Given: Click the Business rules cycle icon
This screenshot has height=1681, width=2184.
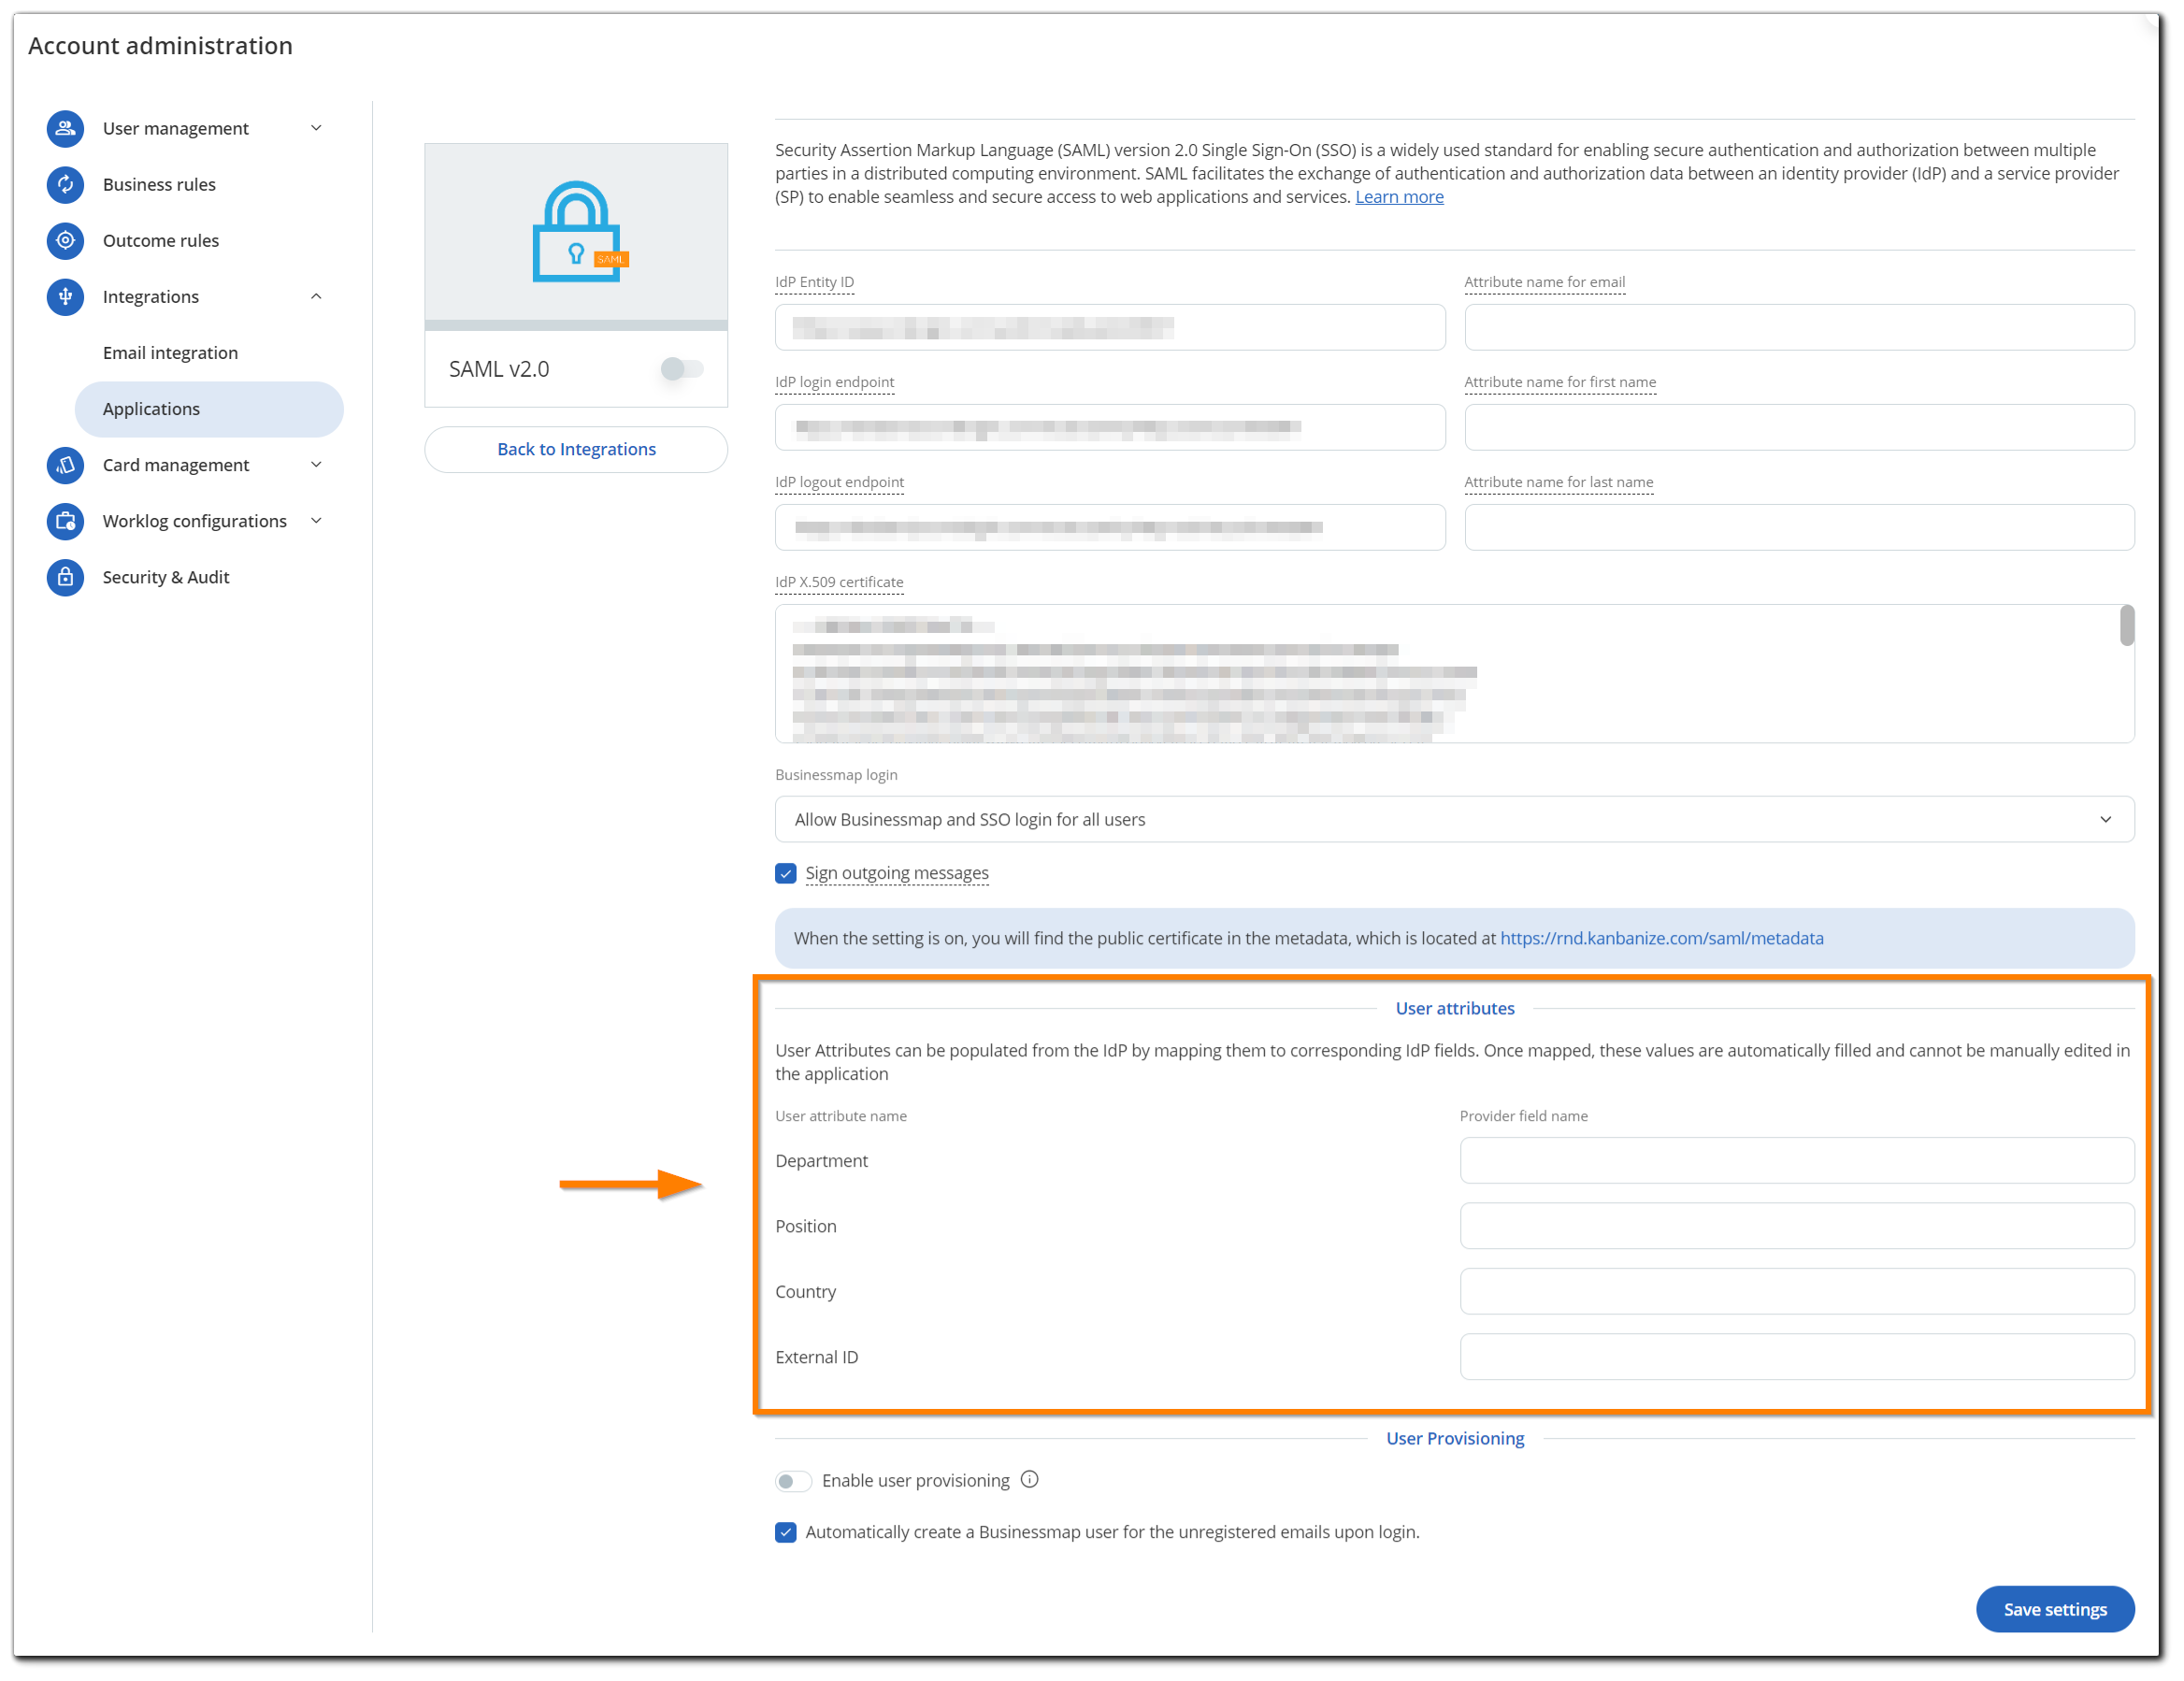Looking at the screenshot, I should pyautogui.click(x=65, y=184).
